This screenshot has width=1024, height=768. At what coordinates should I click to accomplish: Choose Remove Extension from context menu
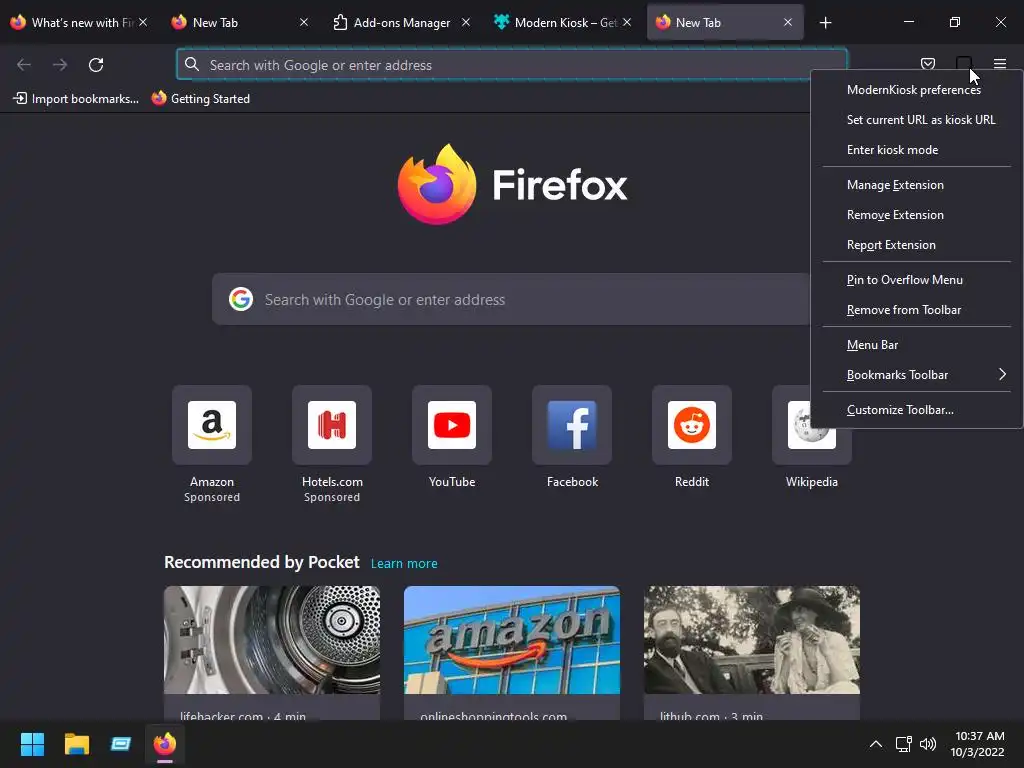pos(917,215)
